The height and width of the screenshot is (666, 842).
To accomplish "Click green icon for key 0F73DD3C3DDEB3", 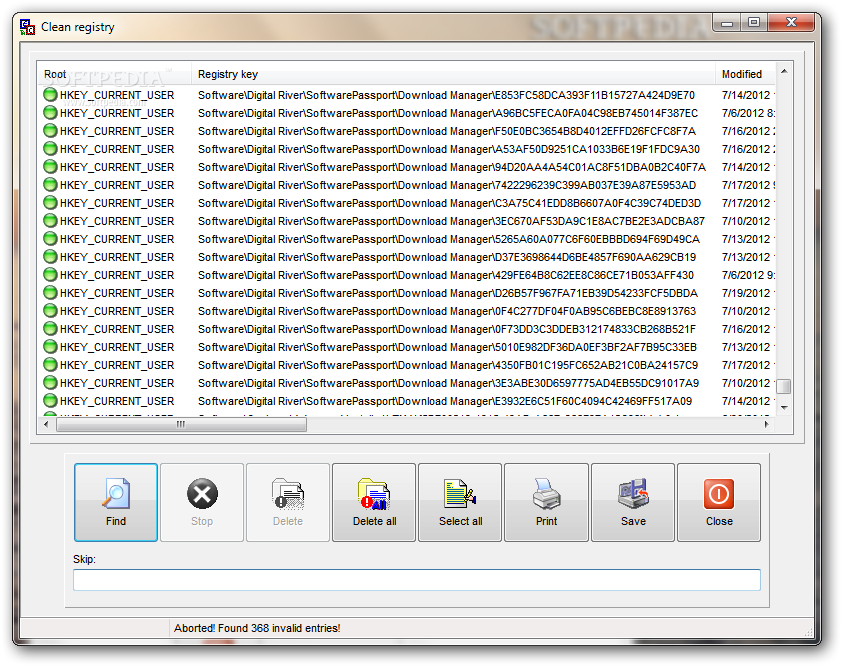I will [50, 329].
